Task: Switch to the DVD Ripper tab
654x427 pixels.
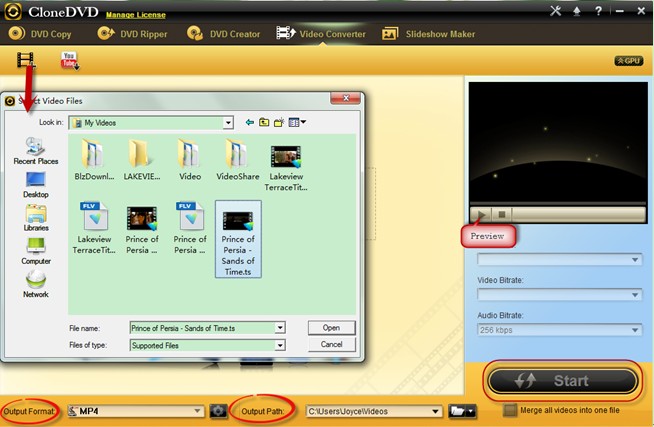Action: click(x=132, y=34)
